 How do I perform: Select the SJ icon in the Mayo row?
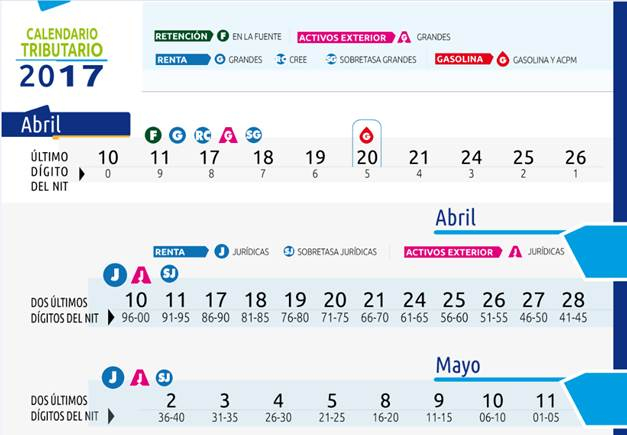click(x=164, y=377)
